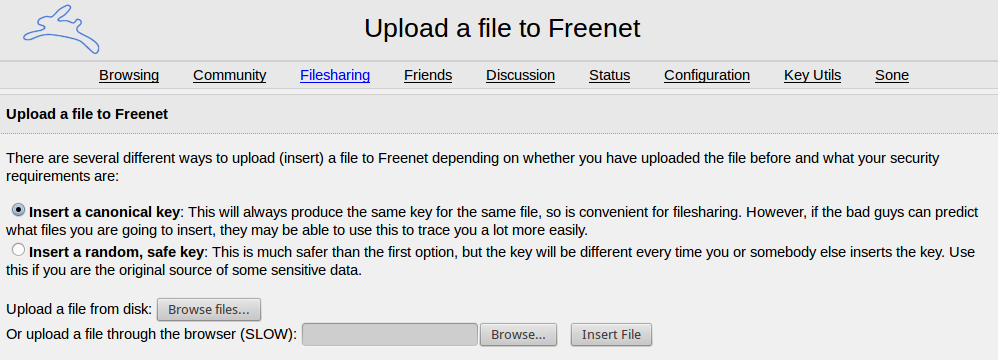
Task: Open the Friends menu
Action: pos(428,75)
